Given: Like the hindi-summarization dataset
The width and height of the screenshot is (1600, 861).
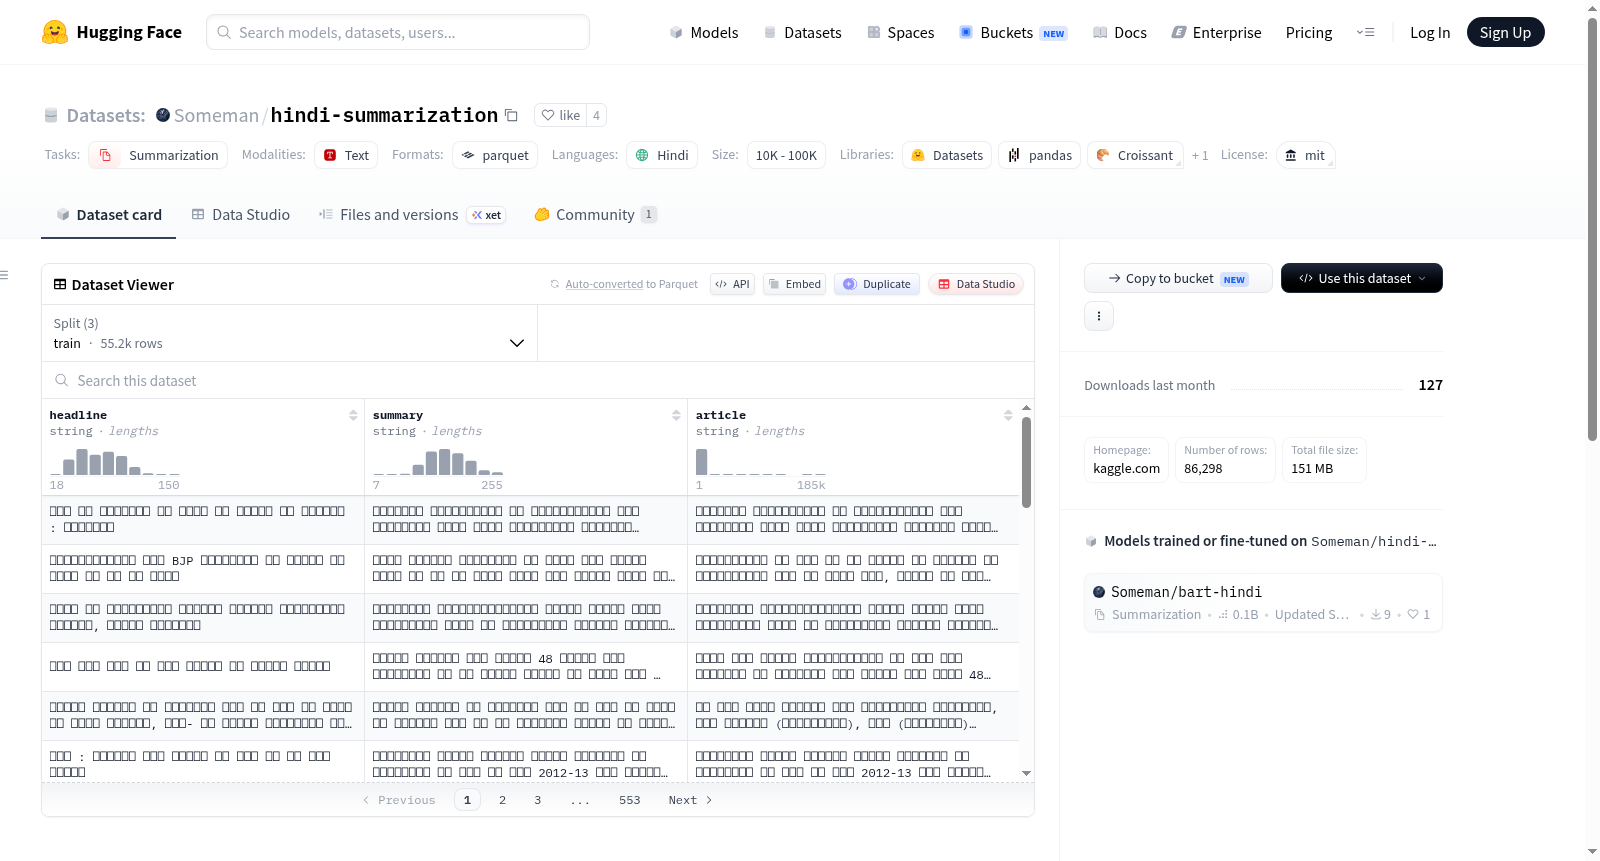Looking at the screenshot, I should [561, 116].
